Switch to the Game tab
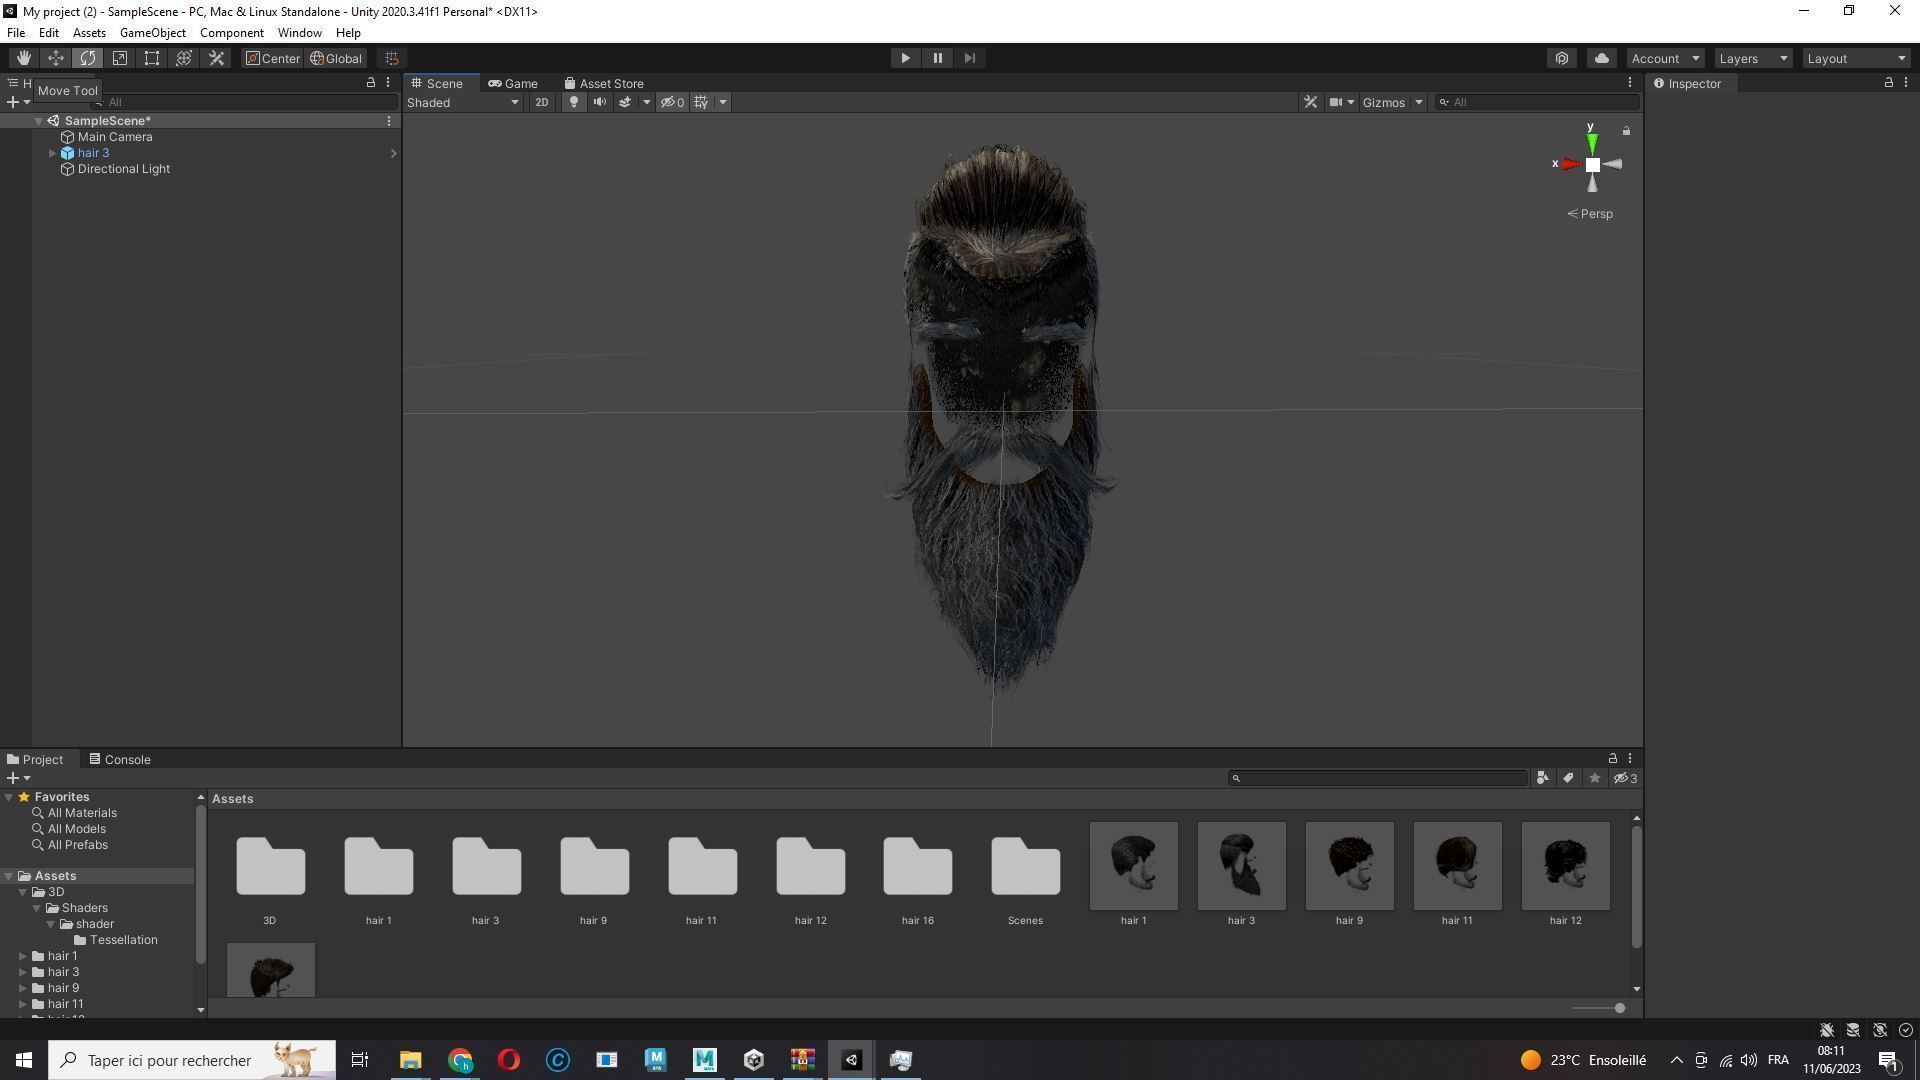The width and height of the screenshot is (1920, 1080). tap(513, 83)
